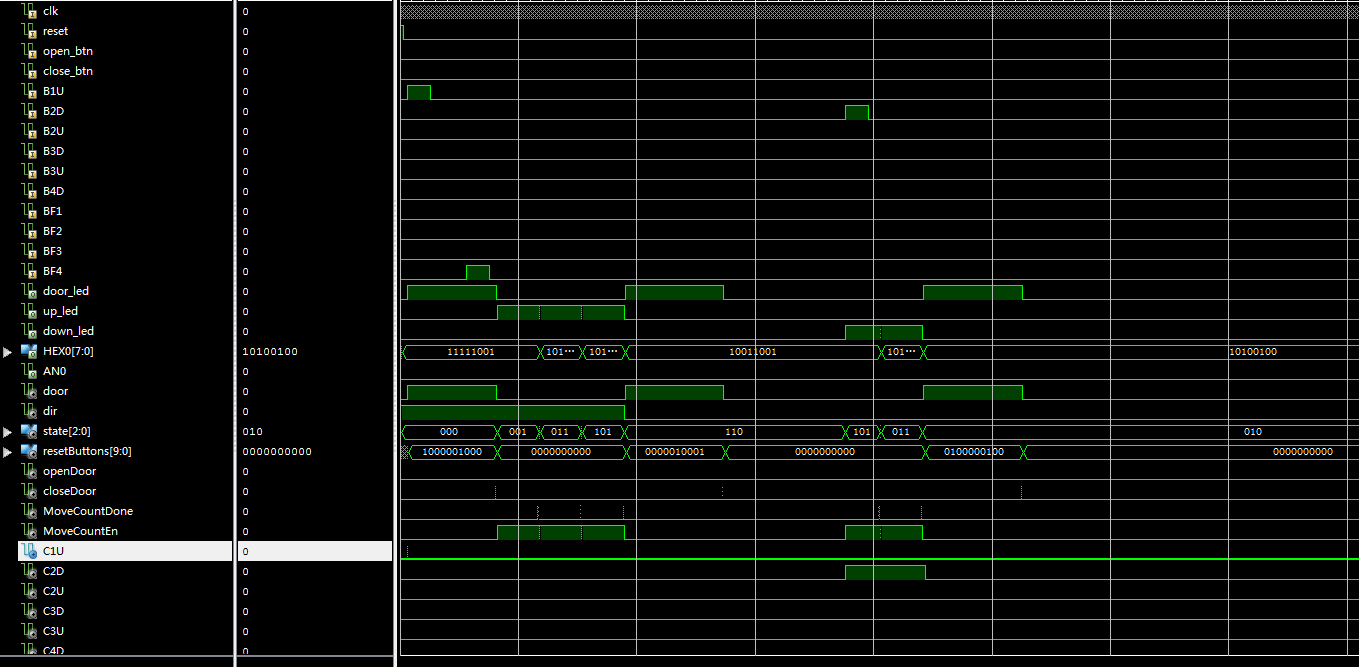1359x667 pixels.
Task: Select the B4D signal name
Action: 52,191
